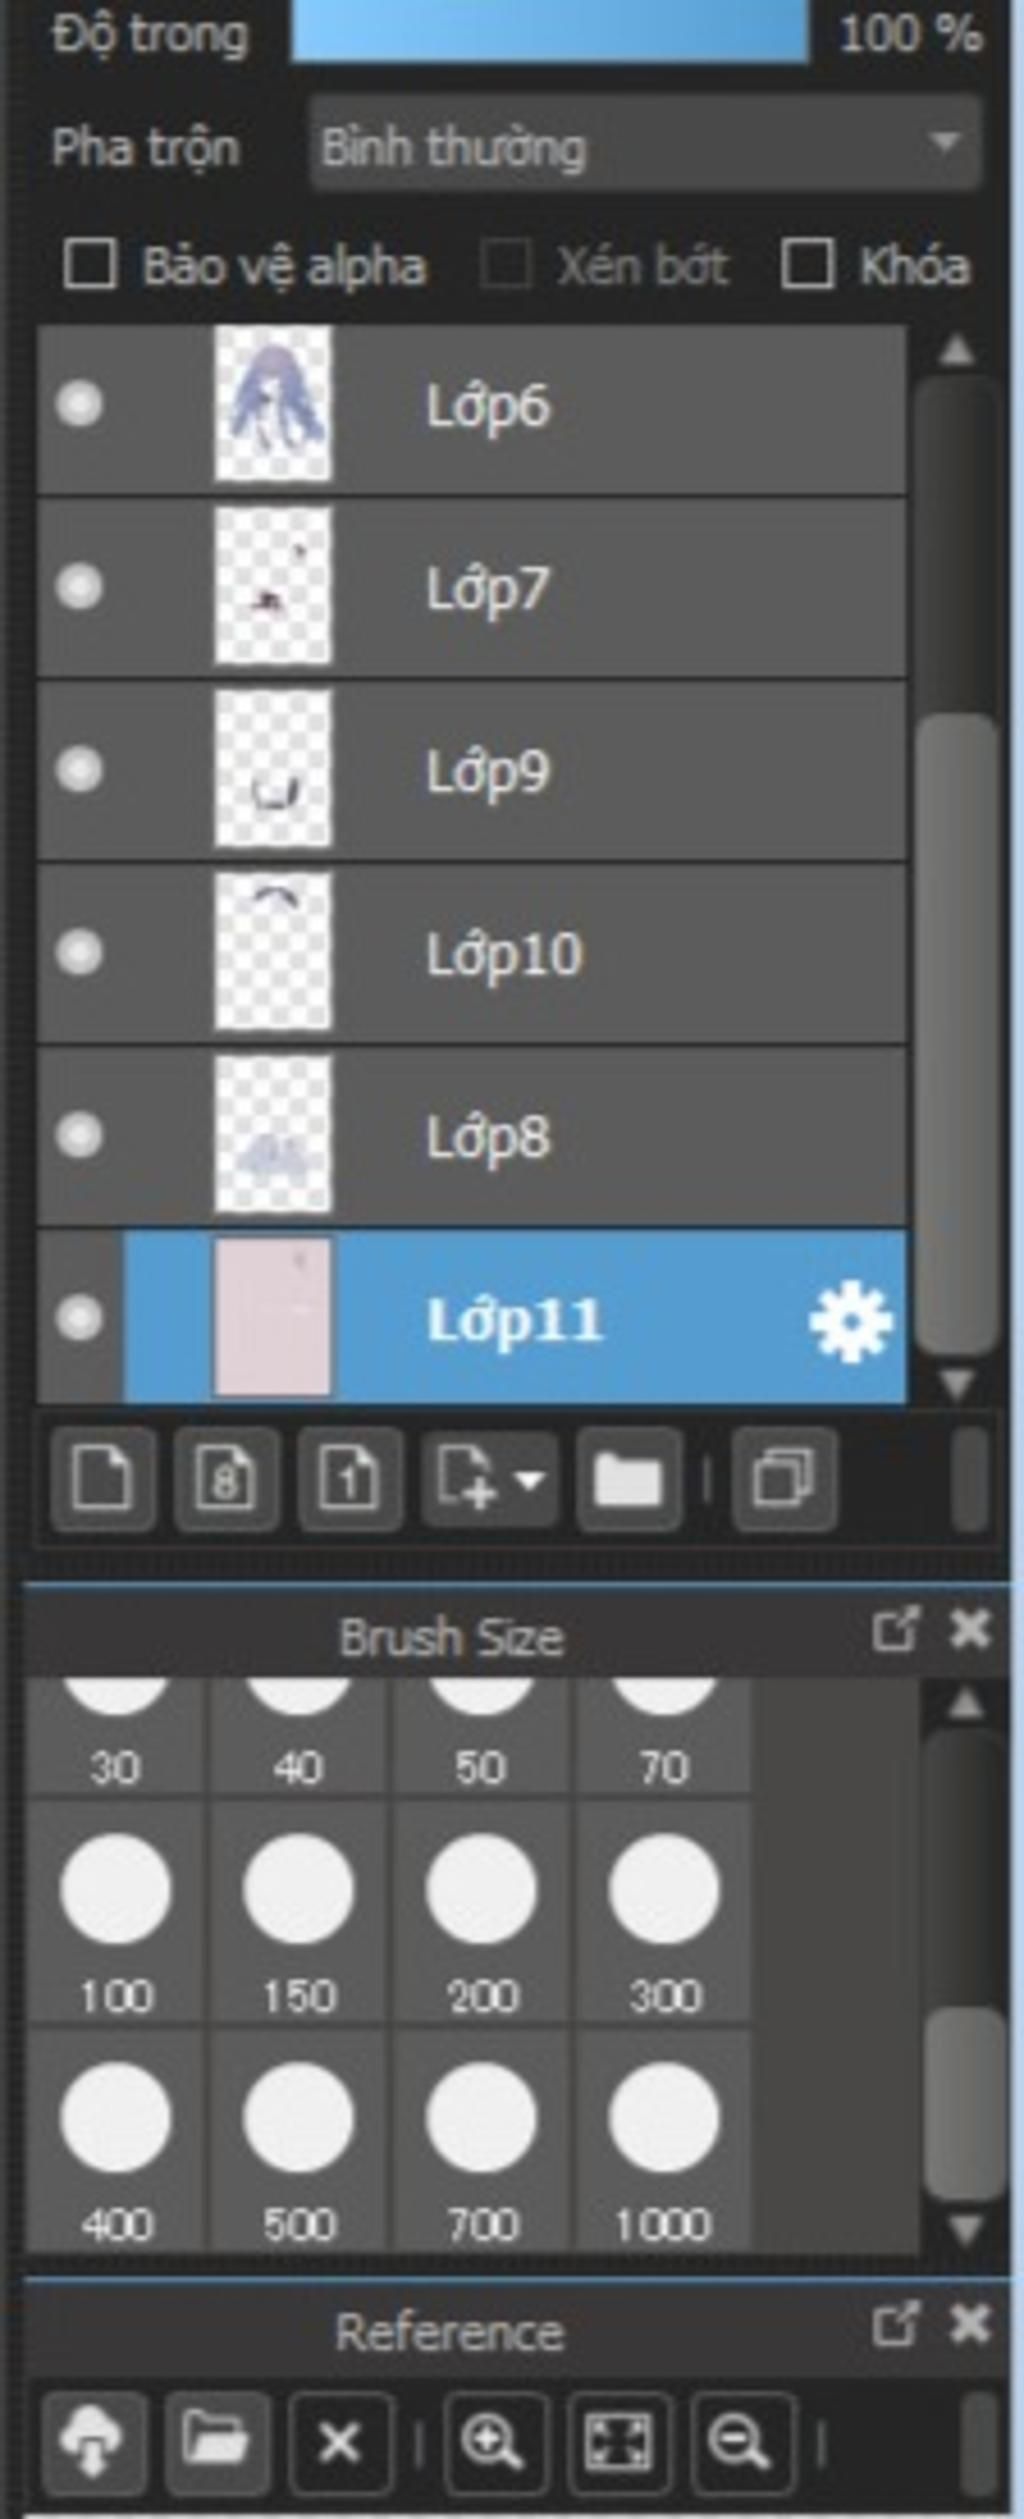The image size is (1024, 2519).
Task: Add a new color layer
Action: click(103, 1478)
